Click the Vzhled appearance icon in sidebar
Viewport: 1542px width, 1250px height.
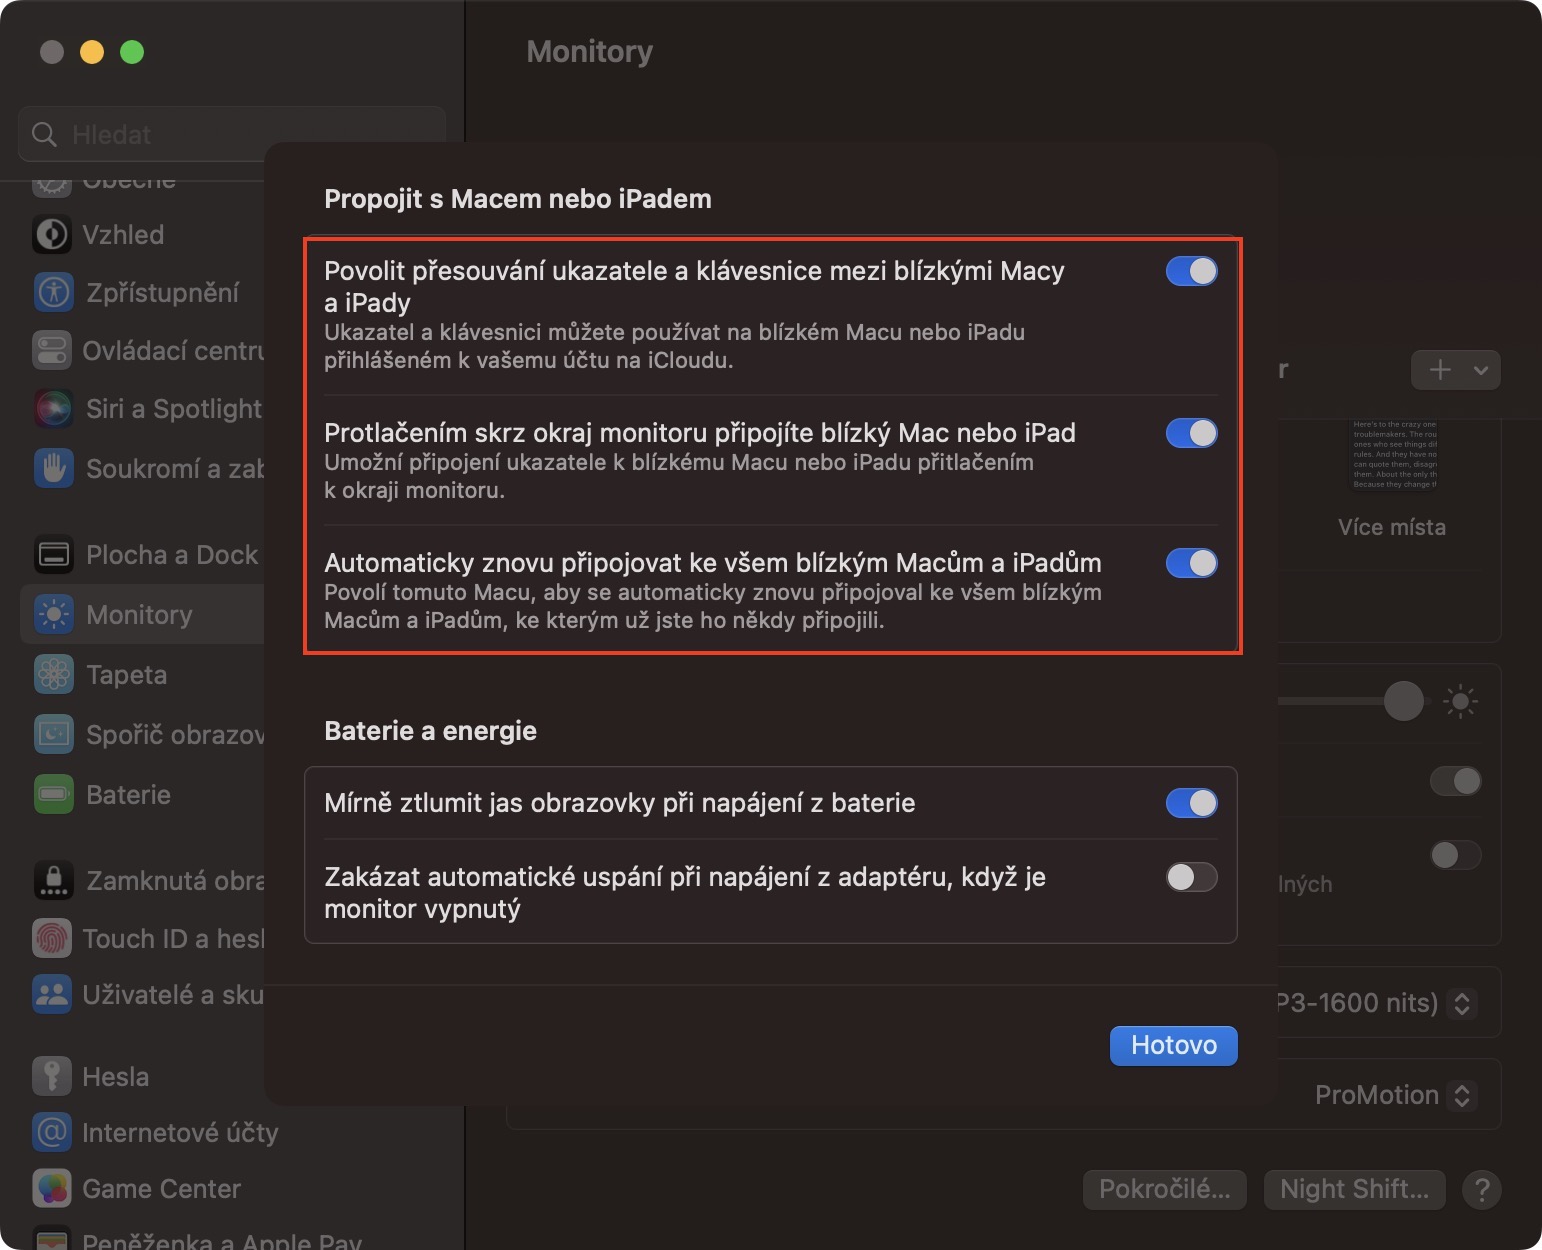52,235
